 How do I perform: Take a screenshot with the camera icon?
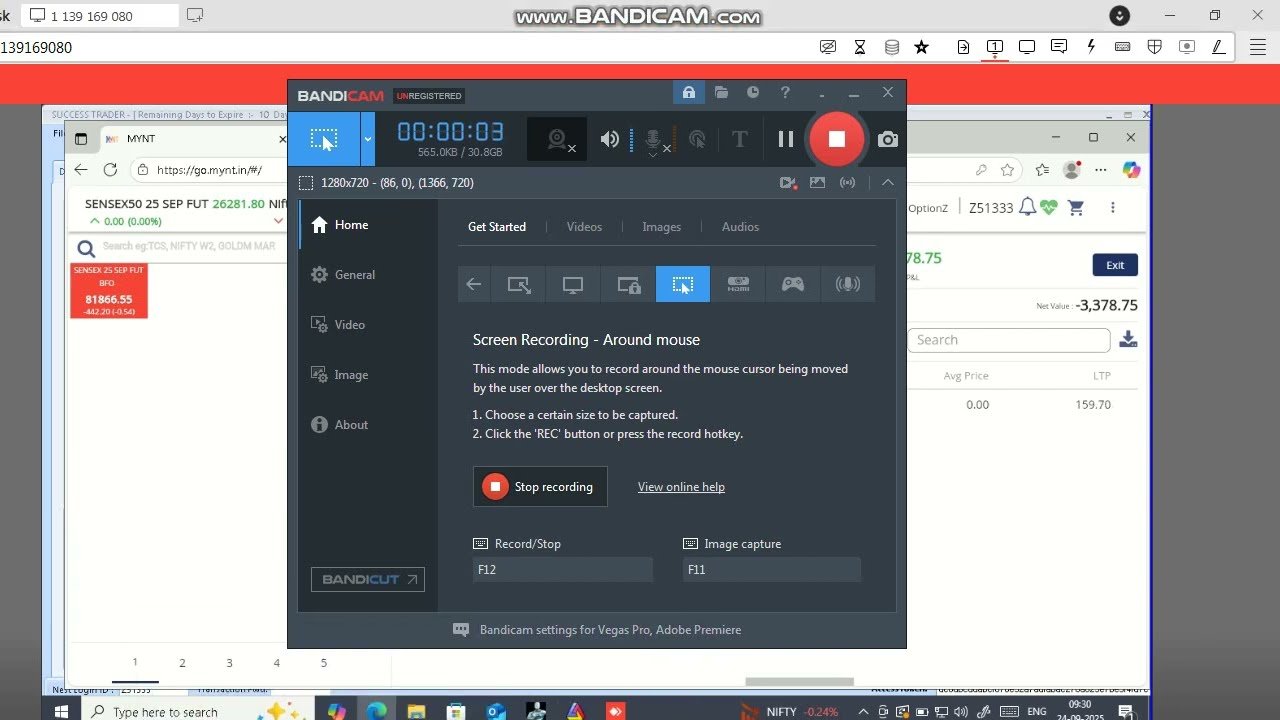[888, 139]
